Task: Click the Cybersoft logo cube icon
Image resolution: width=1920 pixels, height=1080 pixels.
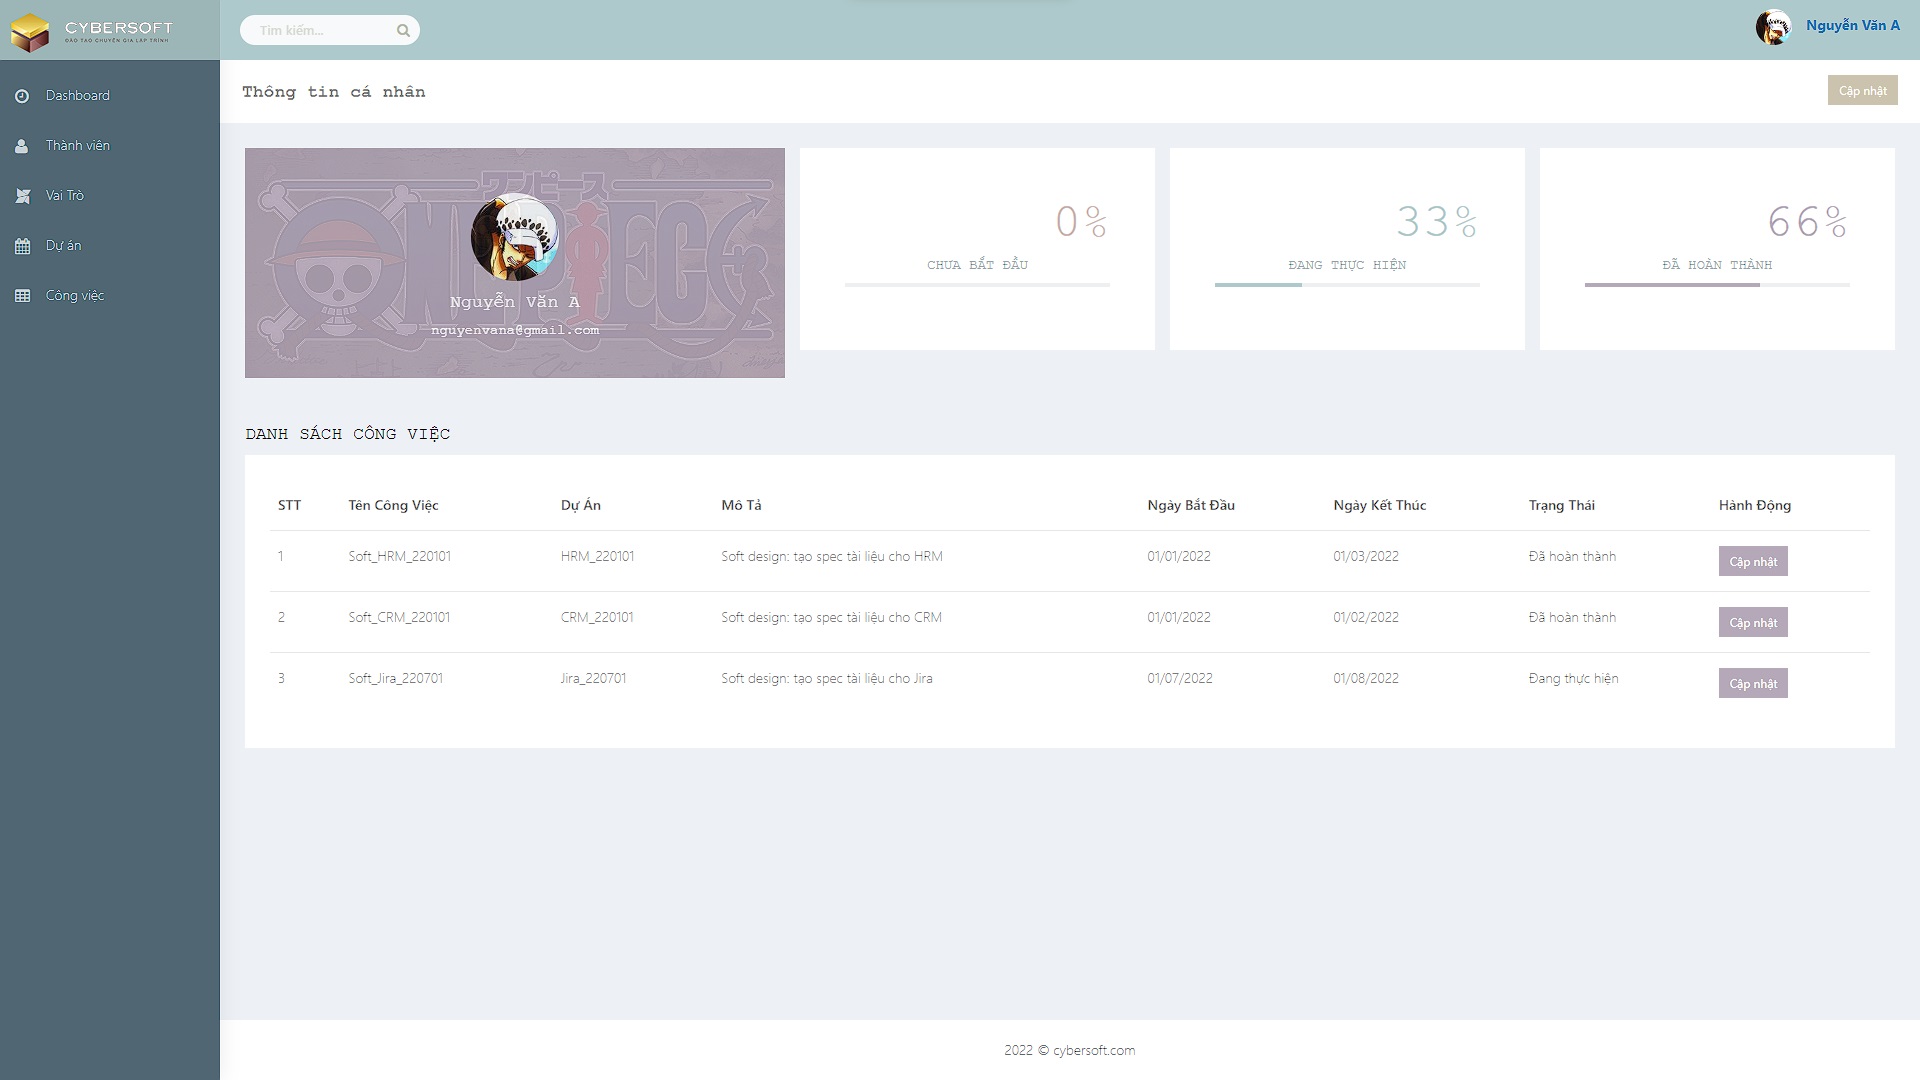Action: (x=30, y=31)
